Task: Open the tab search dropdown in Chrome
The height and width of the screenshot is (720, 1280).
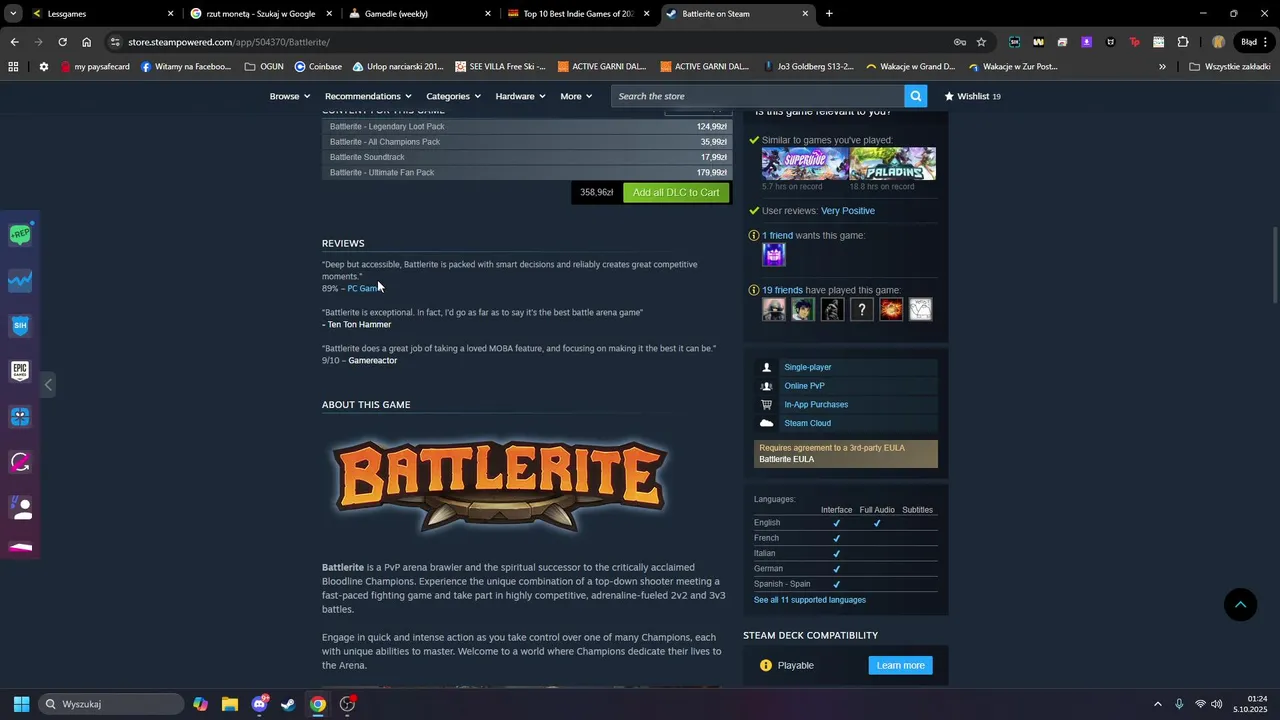Action: (13, 13)
